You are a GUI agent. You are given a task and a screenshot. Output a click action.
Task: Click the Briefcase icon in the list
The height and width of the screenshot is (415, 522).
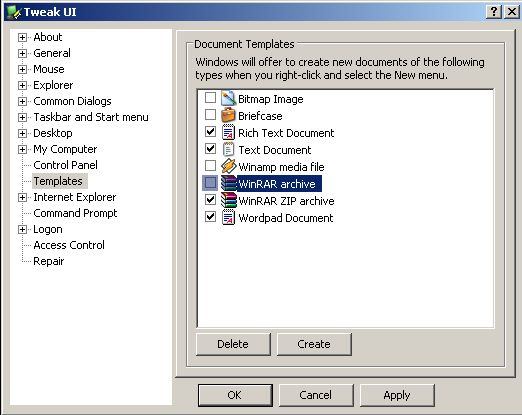[x=228, y=116]
